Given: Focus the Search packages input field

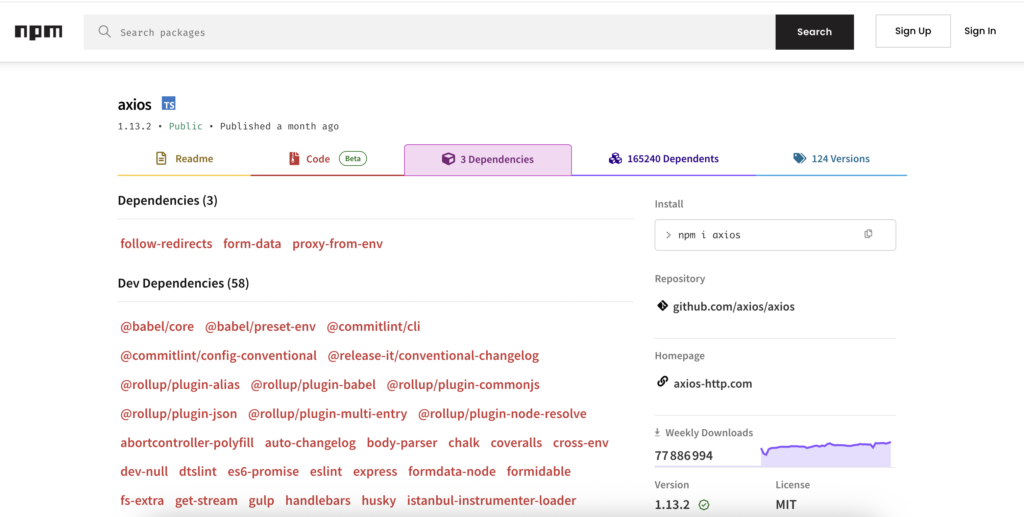Looking at the screenshot, I should coord(440,32).
